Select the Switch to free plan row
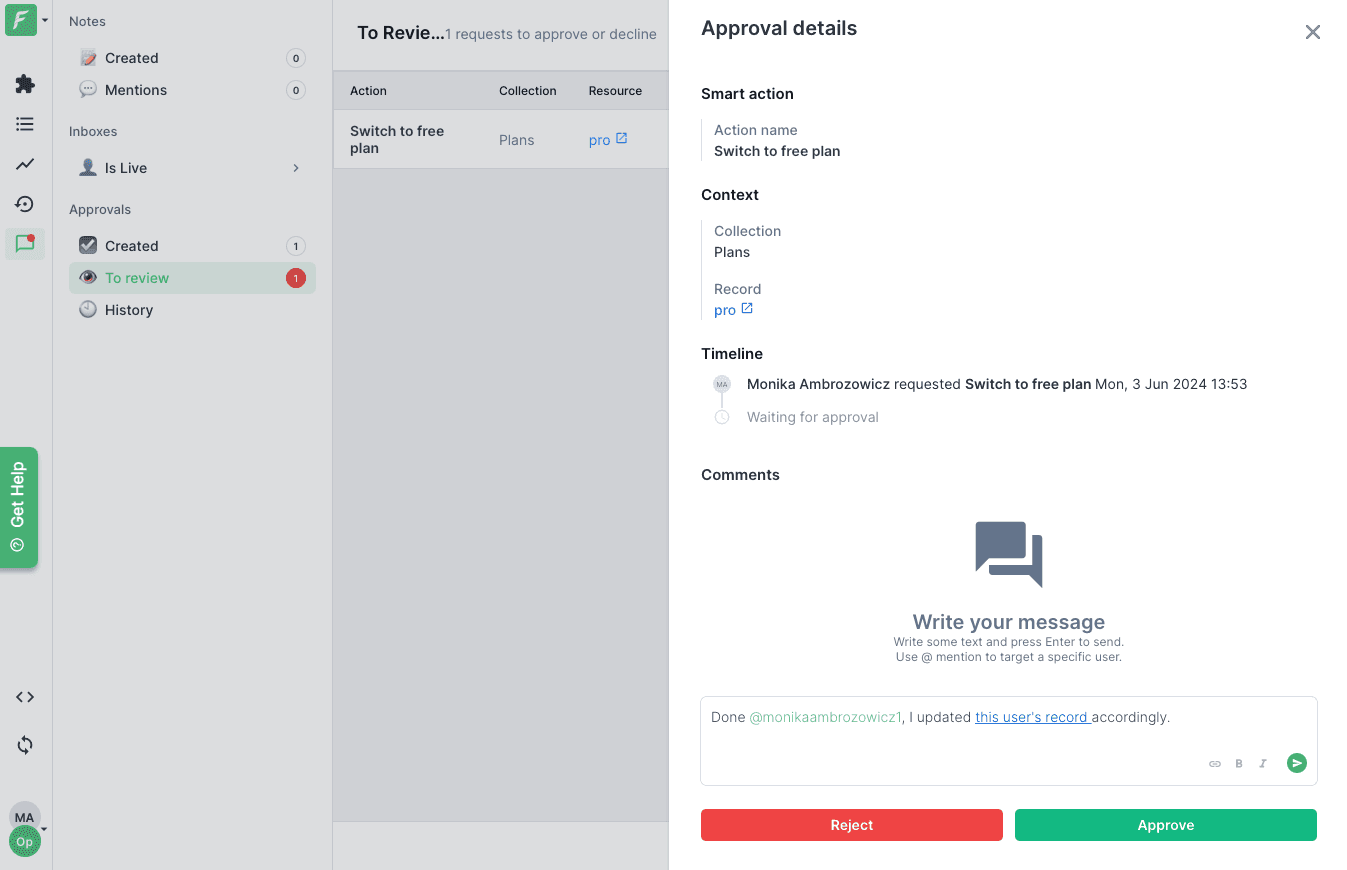The height and width of the screenshot is (870, 1347). coord(501,140)
